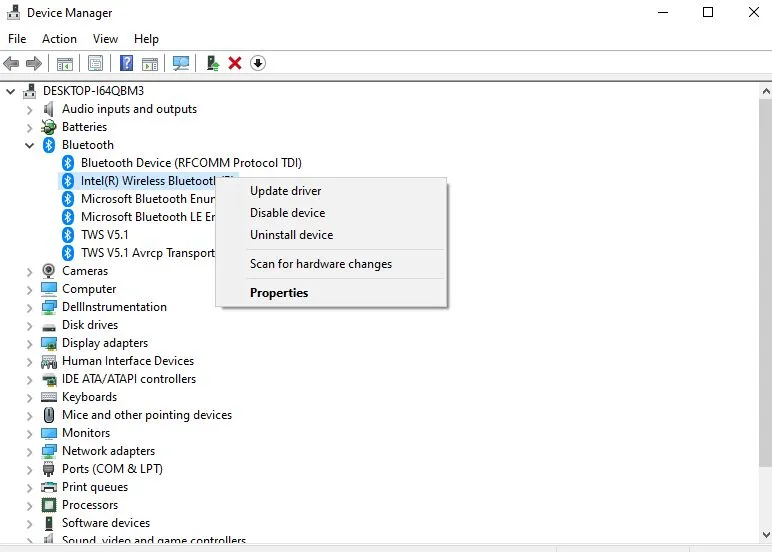Select the Intel(R) Wireless Bluetooth device

click(x=148, y=181)
